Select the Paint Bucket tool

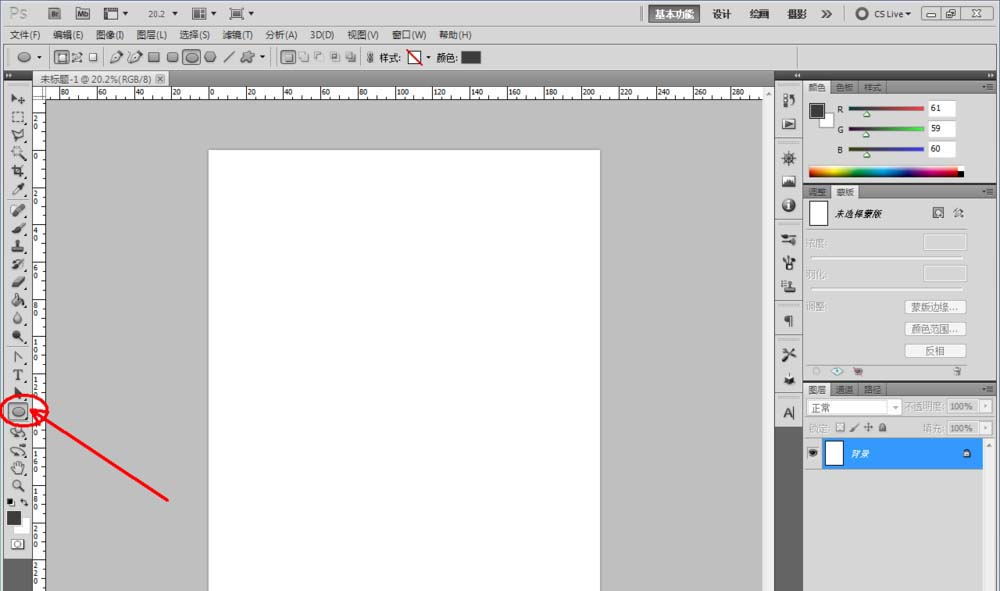[x=18, y=300]
